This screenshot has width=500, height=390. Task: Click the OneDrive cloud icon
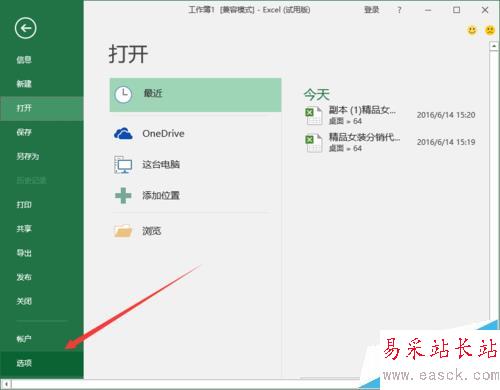coord(123,134)
